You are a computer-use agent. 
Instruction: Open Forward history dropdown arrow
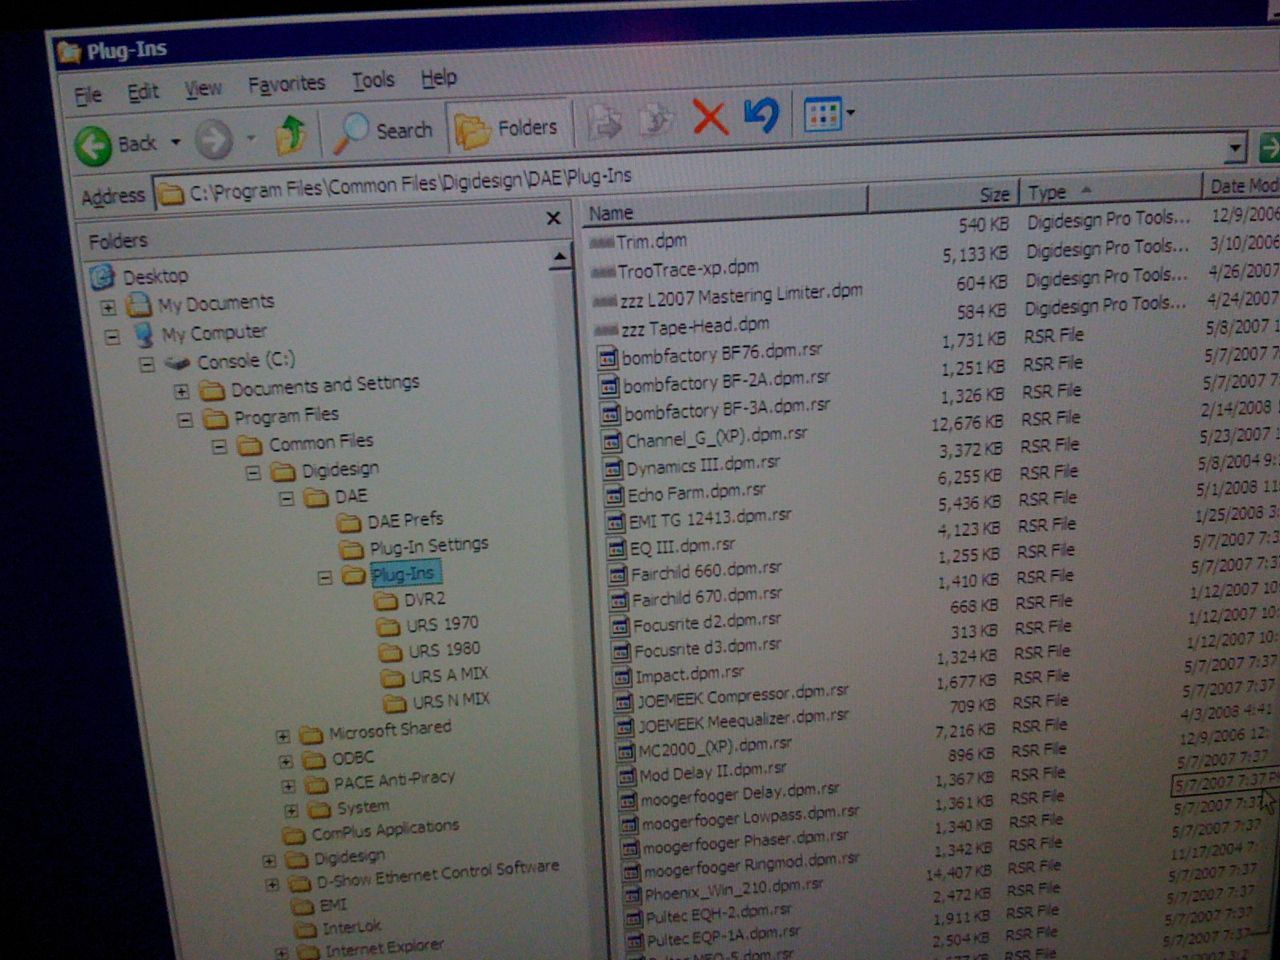point(251,138)
